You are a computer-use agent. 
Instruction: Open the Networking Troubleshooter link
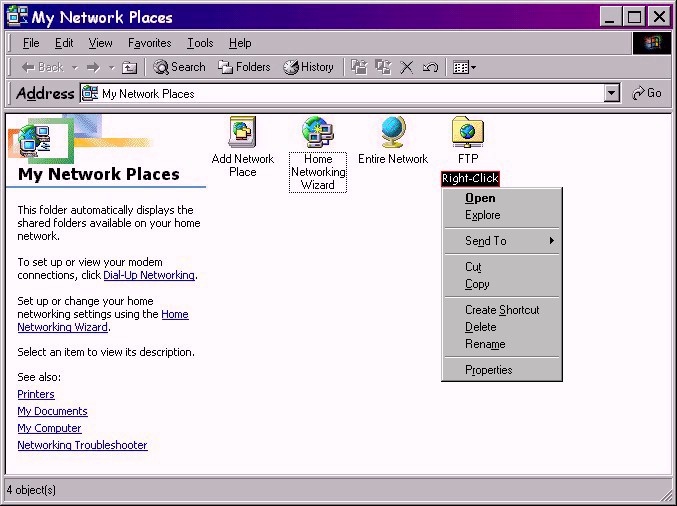(x=82, y=445)
